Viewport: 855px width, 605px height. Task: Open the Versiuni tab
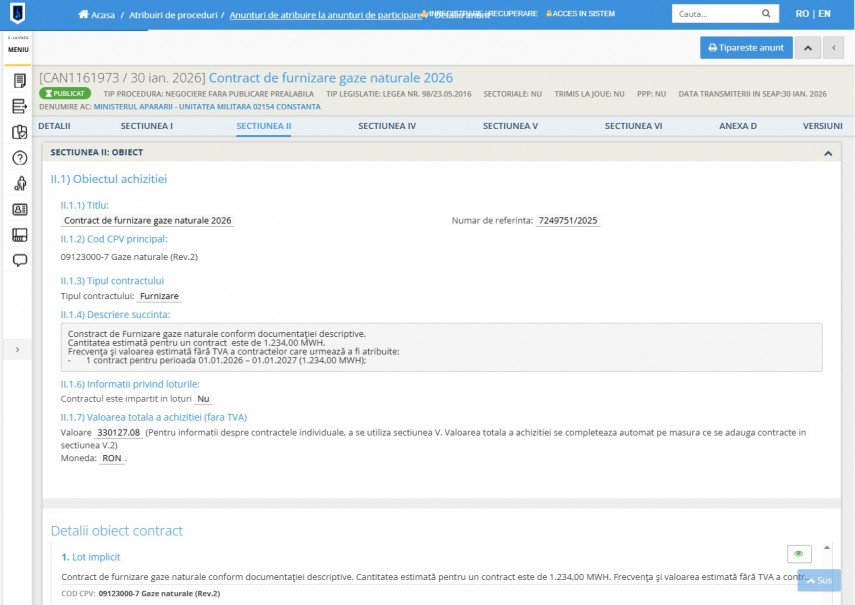pyautogui.click(x=822, y=127)
